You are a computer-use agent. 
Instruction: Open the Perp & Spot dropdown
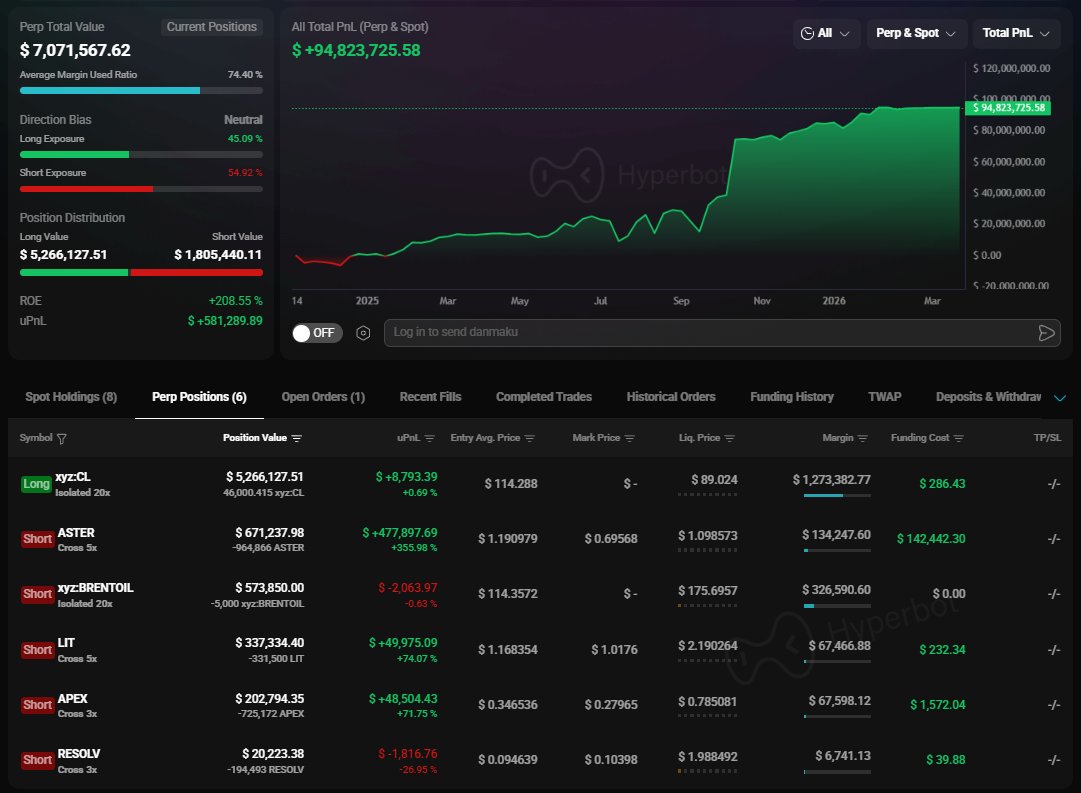click(916, 33)
